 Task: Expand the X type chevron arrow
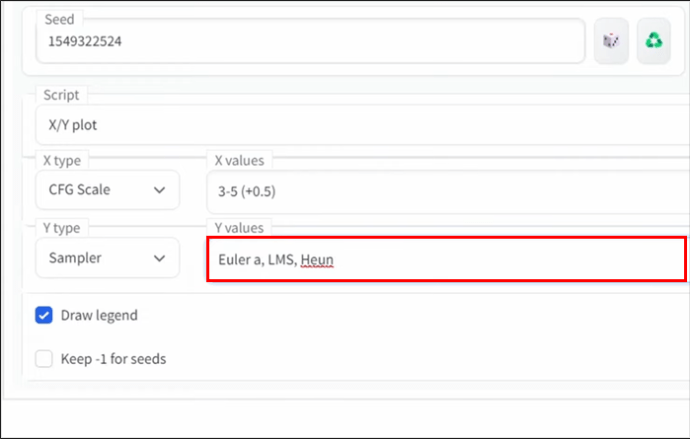pos(159,190)
